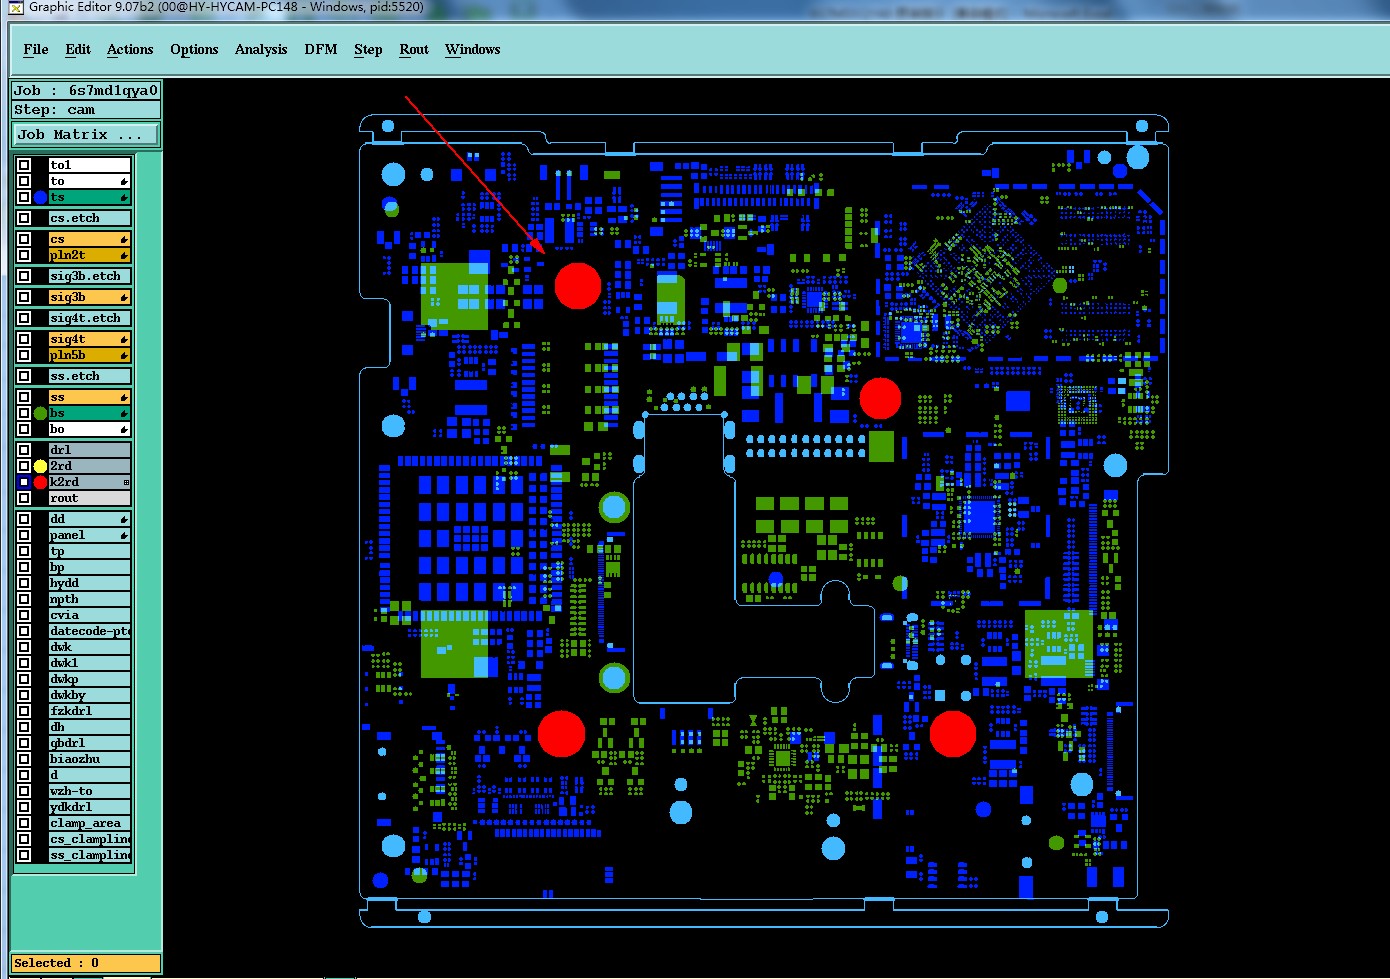Expand the Windows menu dropdown
This screenshot has height=979, width=1390.
(x=473, y=49)
